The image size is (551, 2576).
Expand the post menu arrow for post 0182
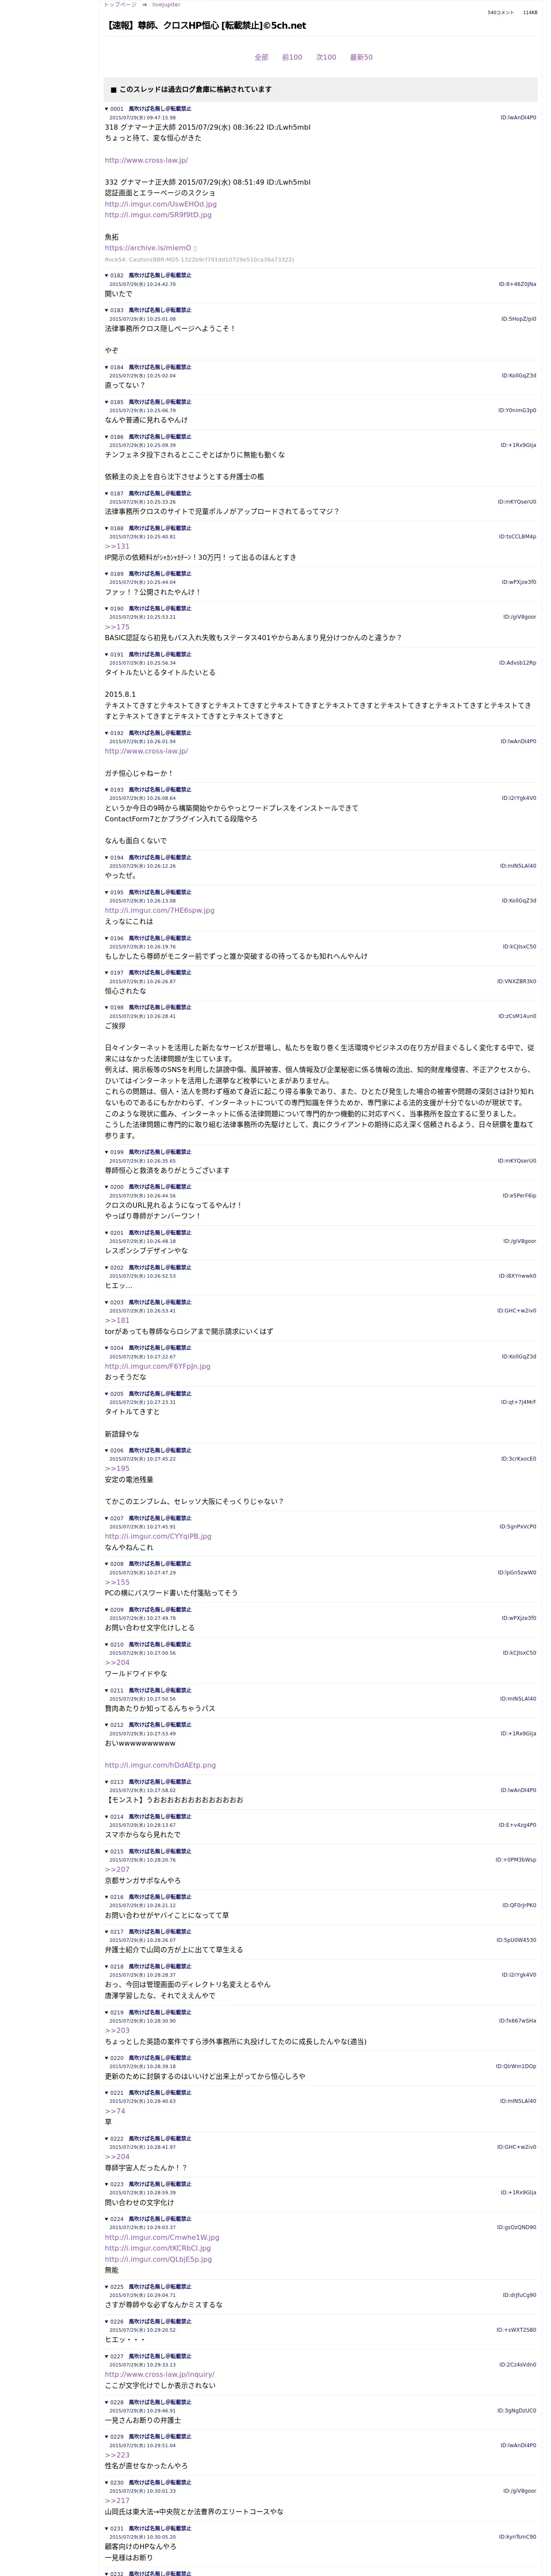(x=107, y=275)
